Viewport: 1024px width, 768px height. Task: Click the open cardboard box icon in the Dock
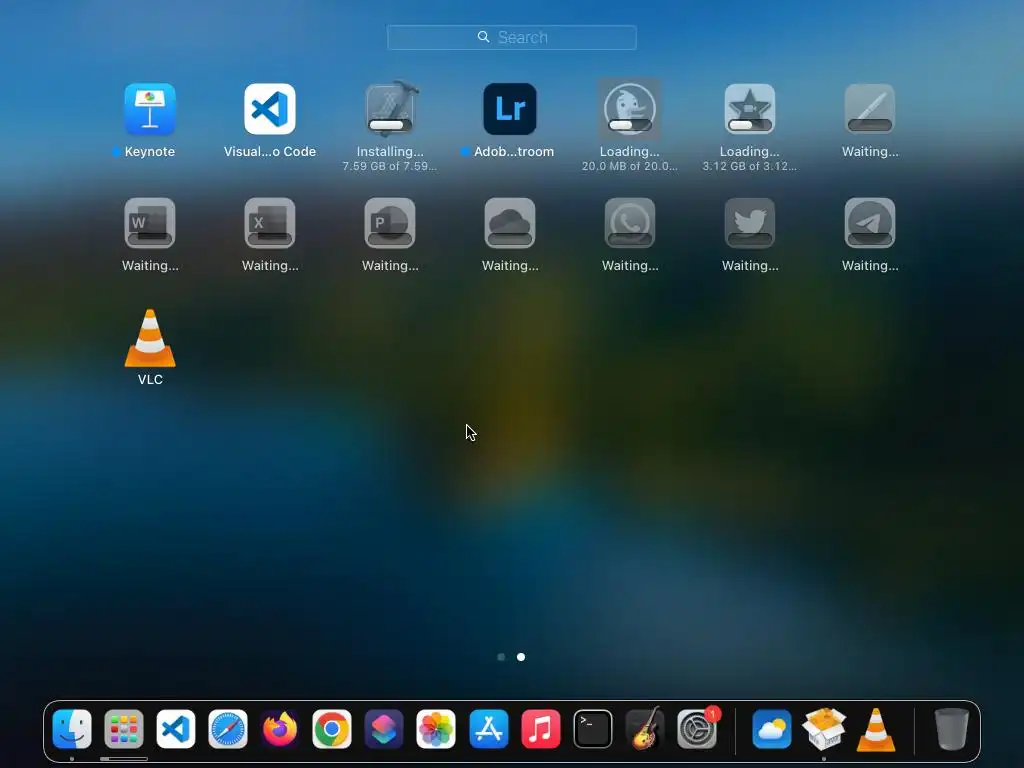[824, 729]
